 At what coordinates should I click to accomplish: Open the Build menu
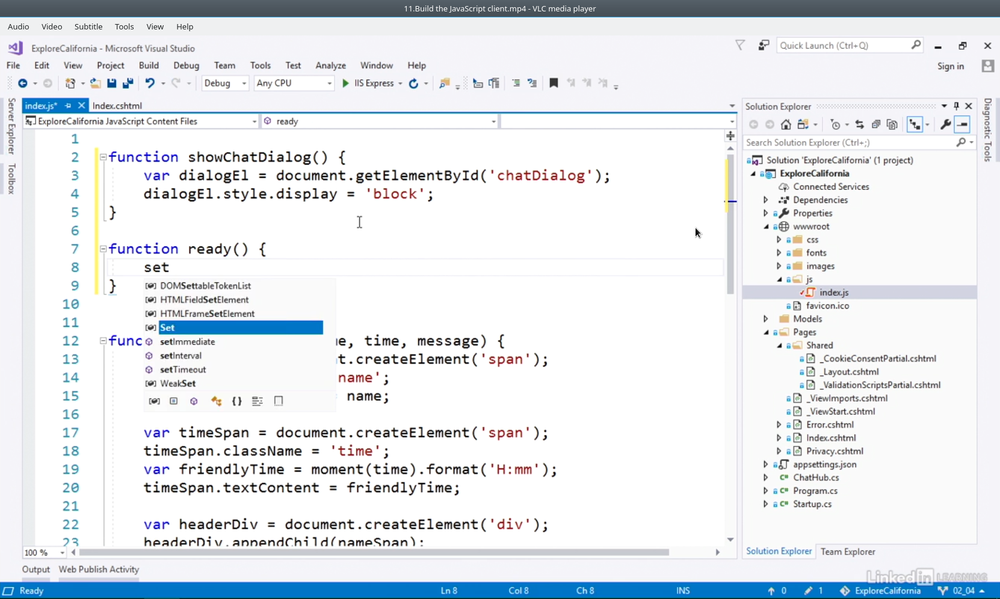click(x=149, y=66)
